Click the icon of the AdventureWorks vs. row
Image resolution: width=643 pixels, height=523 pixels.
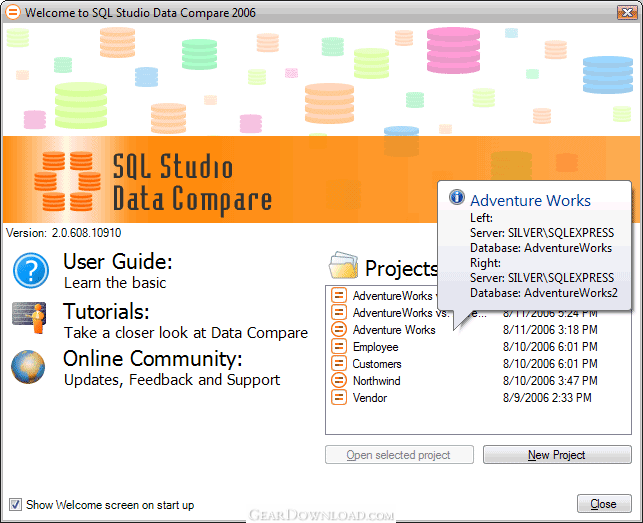point(339,313)
